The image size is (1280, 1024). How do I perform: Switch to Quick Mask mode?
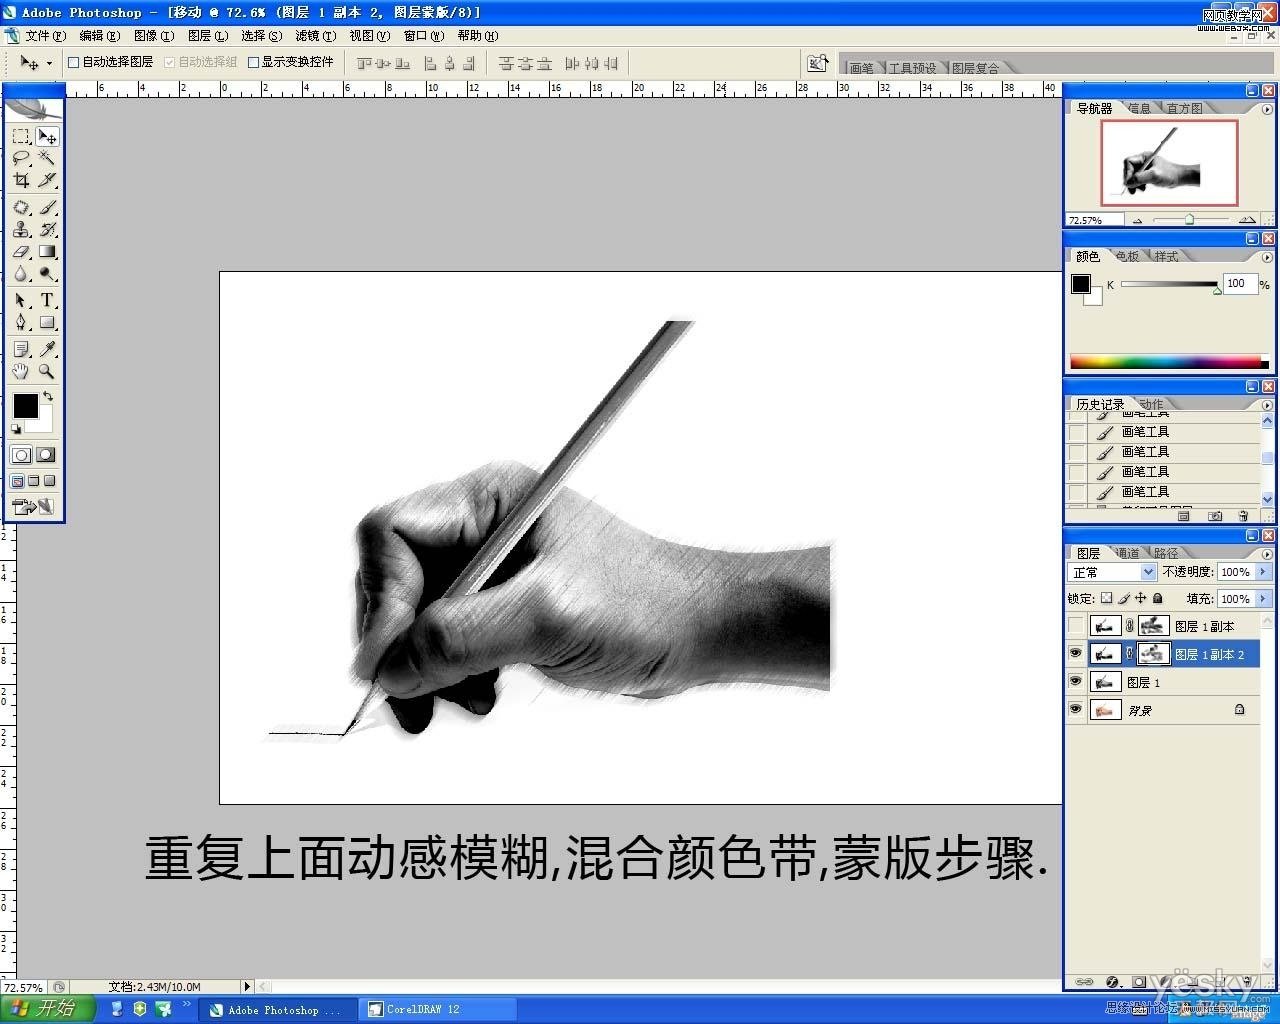click(46, 455)
